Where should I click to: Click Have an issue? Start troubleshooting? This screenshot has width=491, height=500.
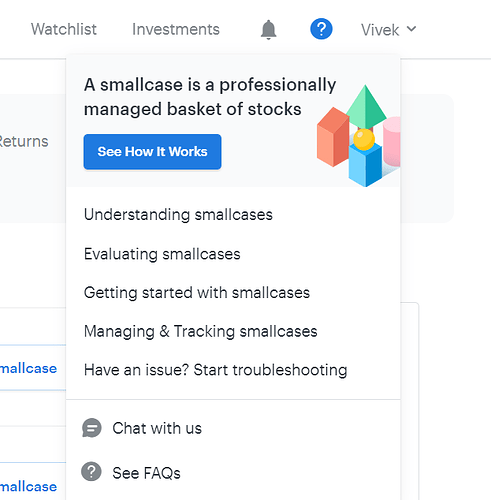[216, 370]
